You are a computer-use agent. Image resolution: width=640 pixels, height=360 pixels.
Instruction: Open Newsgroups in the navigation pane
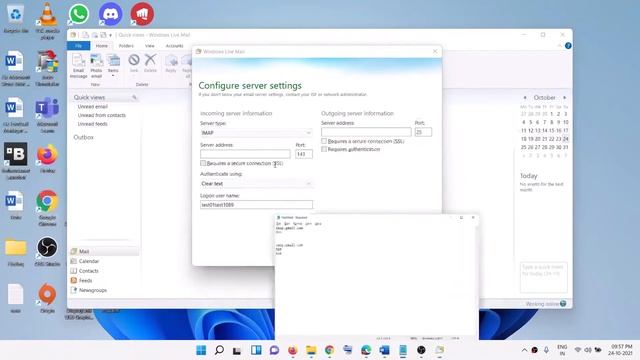pyautogui.click(x=93, y=290)
